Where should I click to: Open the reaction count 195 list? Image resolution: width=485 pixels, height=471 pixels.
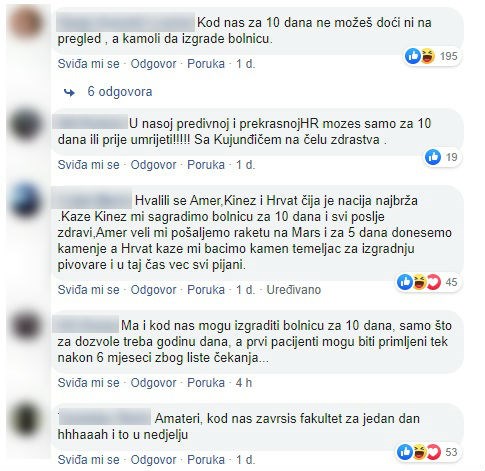pyautogui.click(x=448, y=56)
